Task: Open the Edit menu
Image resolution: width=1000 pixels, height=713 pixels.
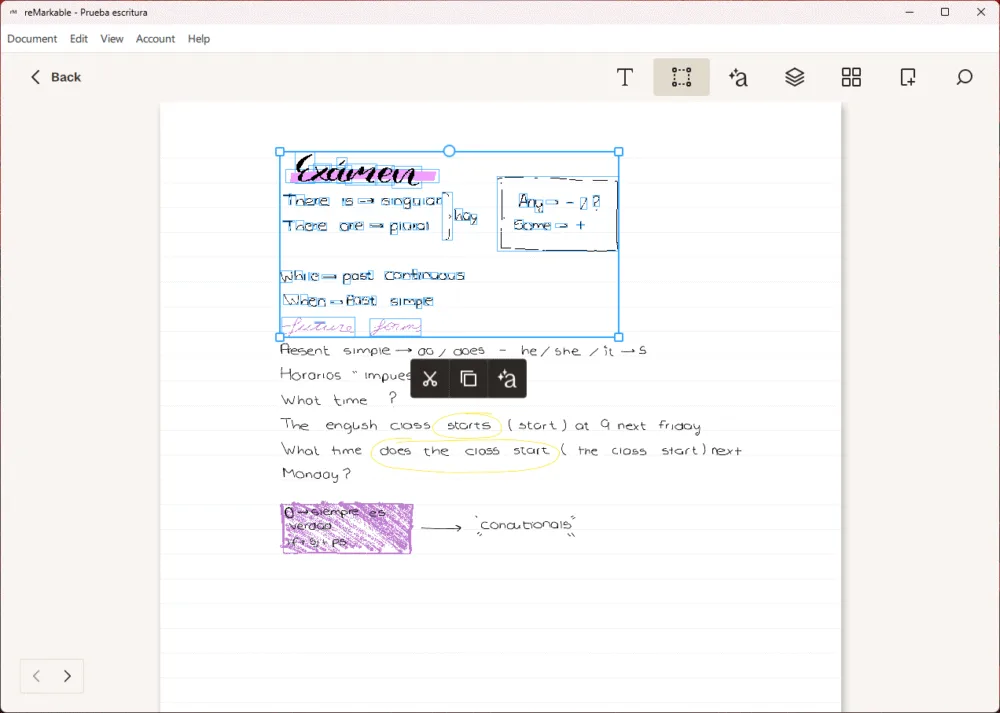Action: pyautogui.click(x=78, y=39)
